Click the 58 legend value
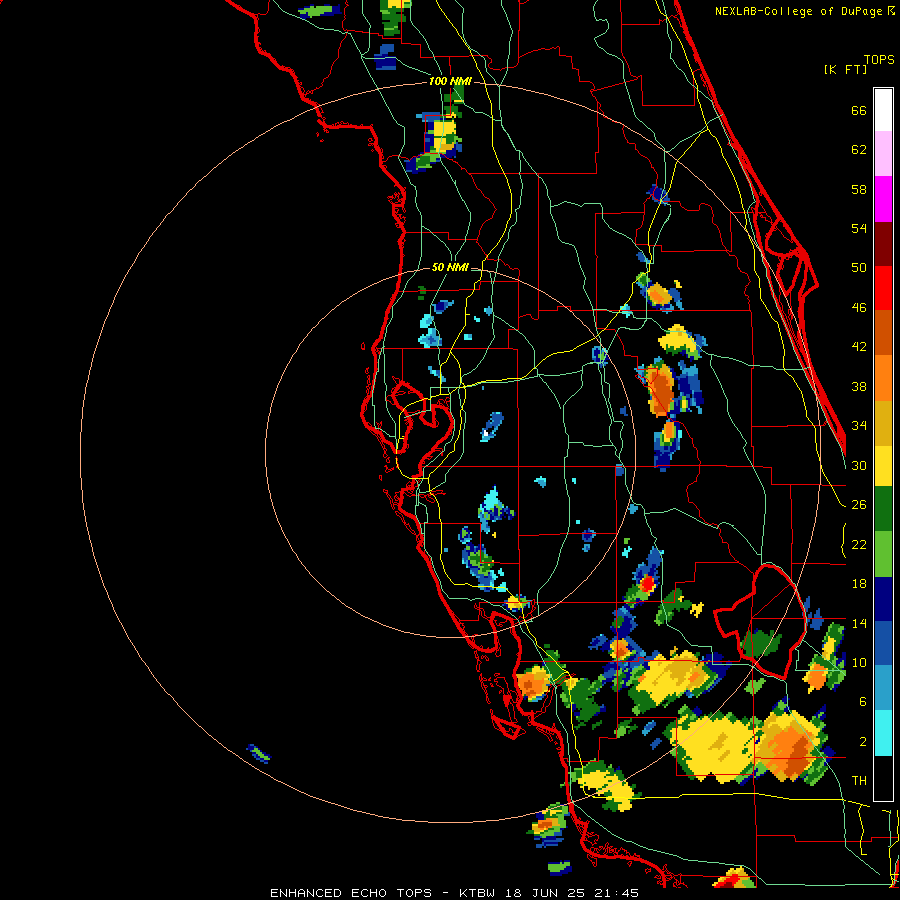 click(x=859, y=189)
